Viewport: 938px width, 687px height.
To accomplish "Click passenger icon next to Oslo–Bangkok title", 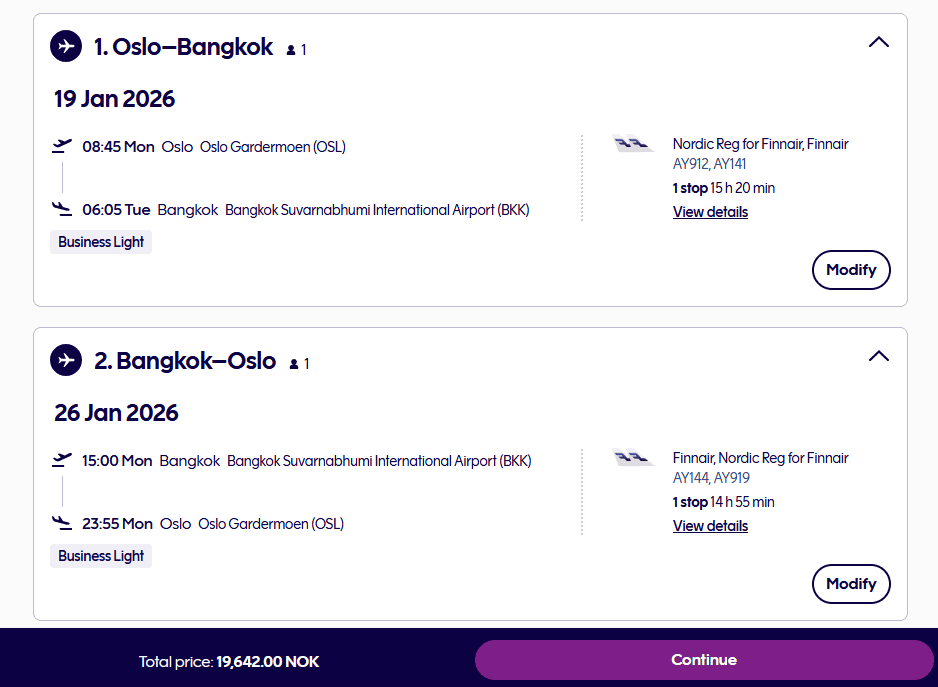I will tap(291, 49).
